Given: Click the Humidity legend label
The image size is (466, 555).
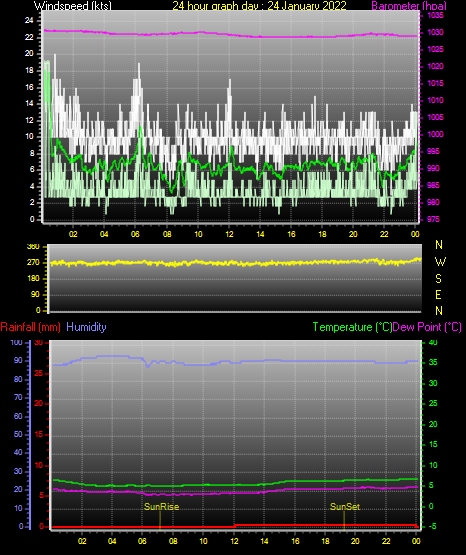Looking at the screenshot, I should coord(86,327).
